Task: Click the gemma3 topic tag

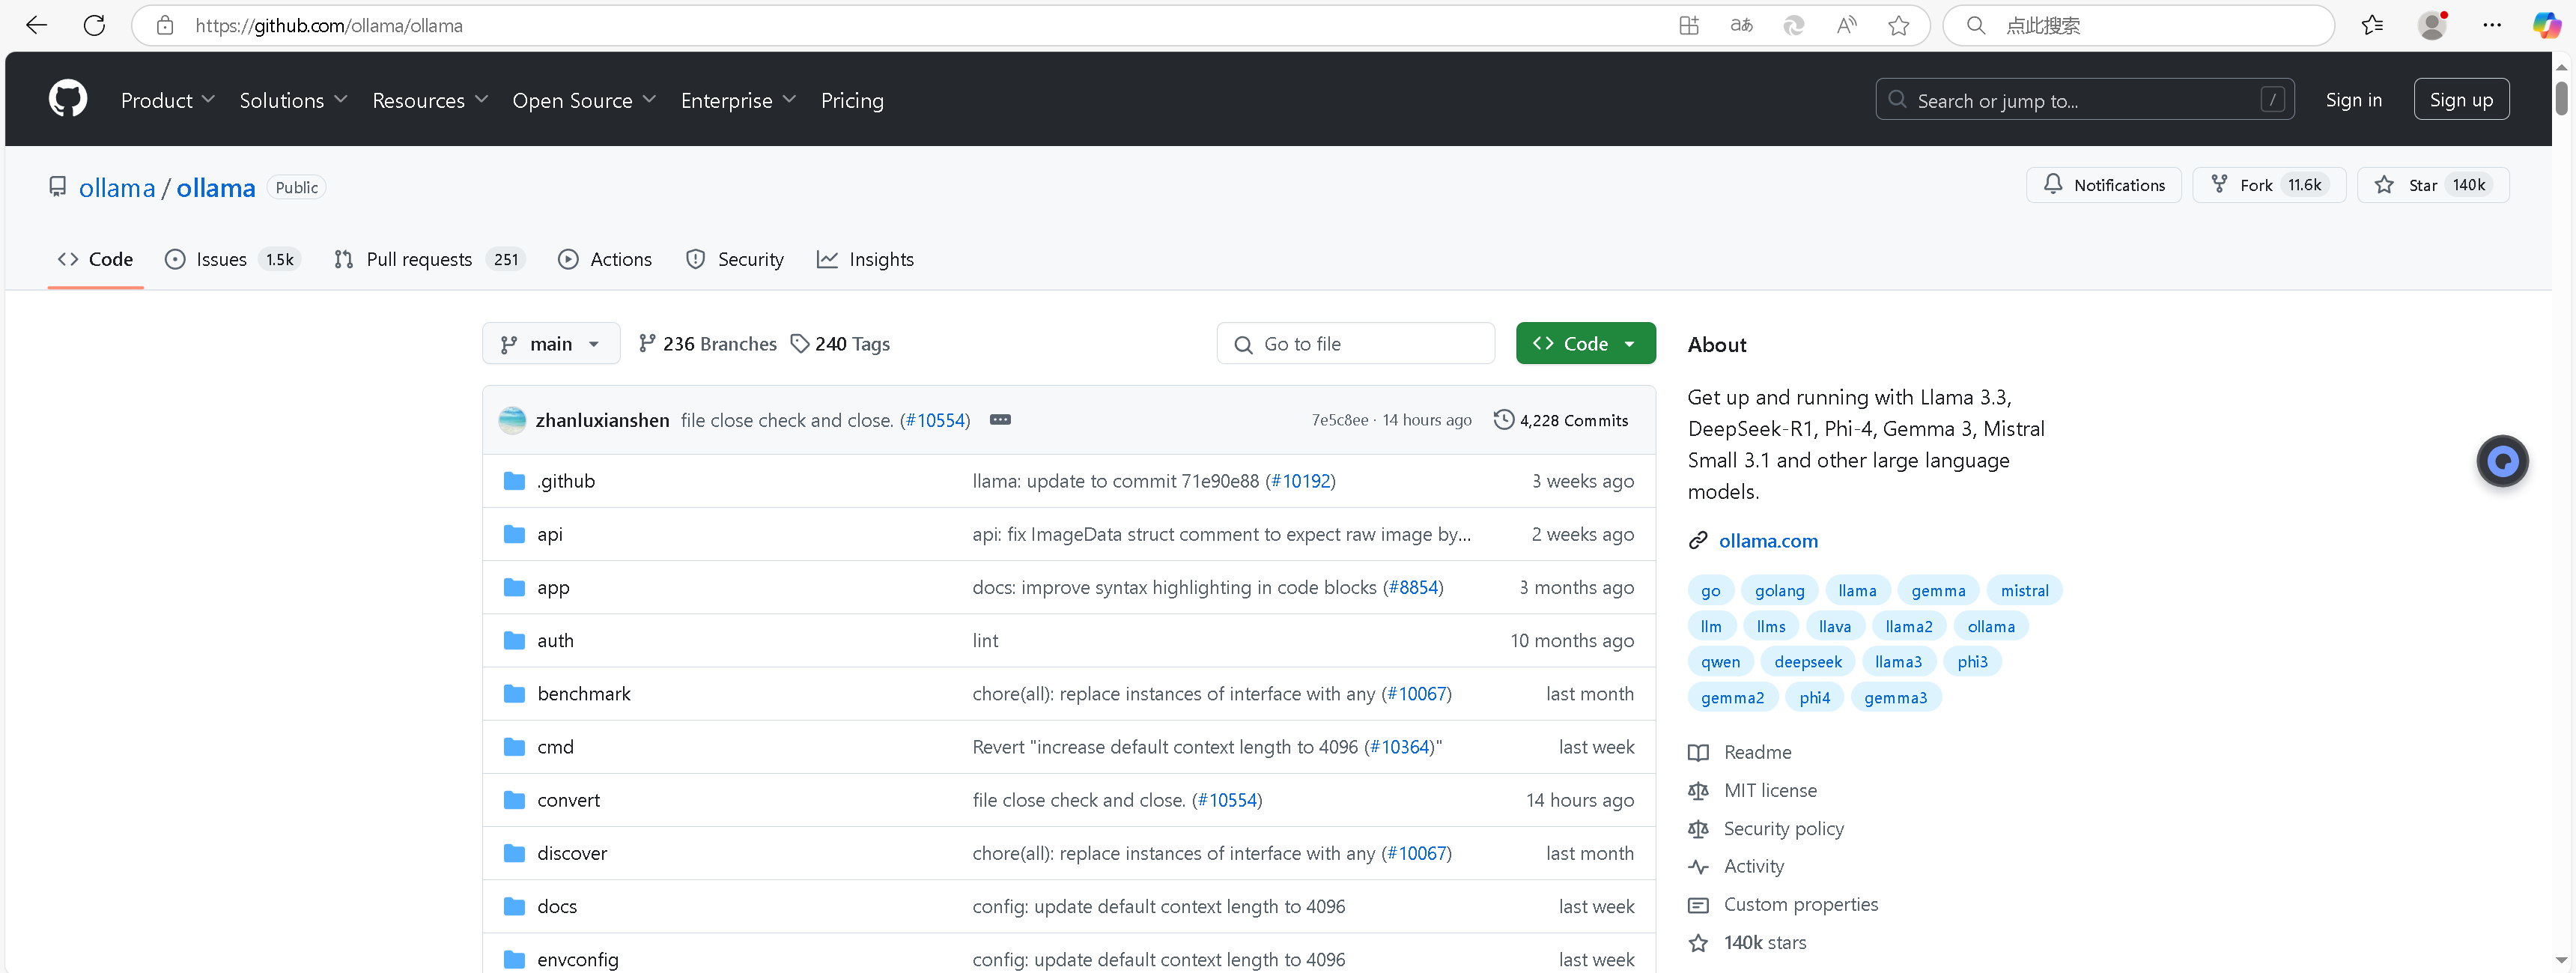Action: click(x=1895, y=698)
